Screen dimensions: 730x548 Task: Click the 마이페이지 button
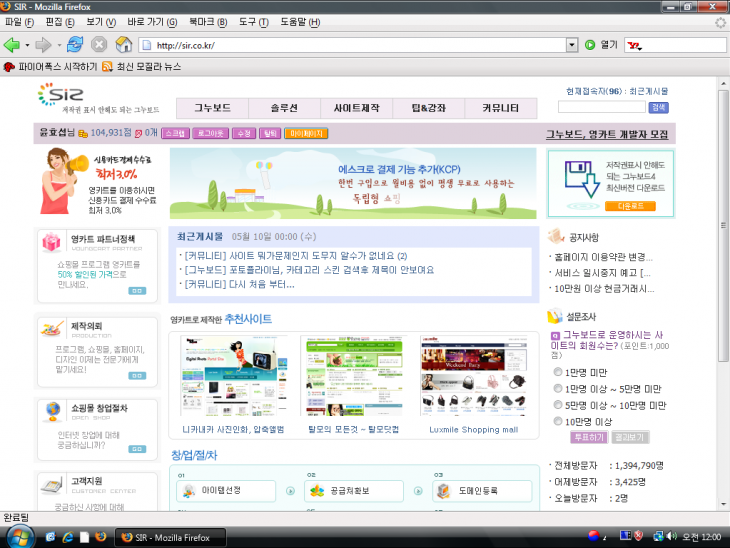[306, 134]
